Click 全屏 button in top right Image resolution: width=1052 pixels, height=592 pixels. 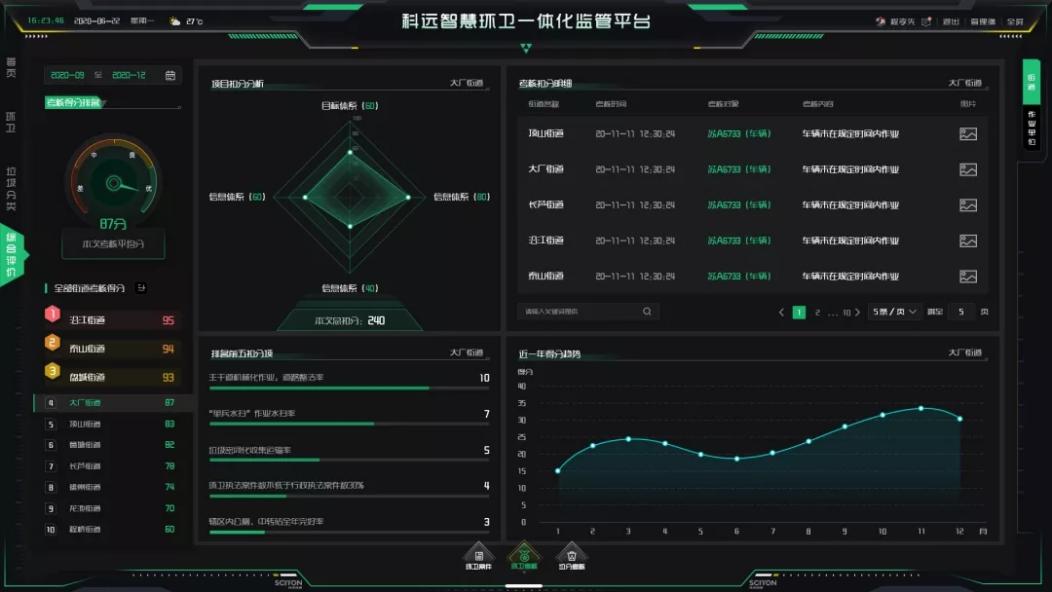(x=1014, y=21)
